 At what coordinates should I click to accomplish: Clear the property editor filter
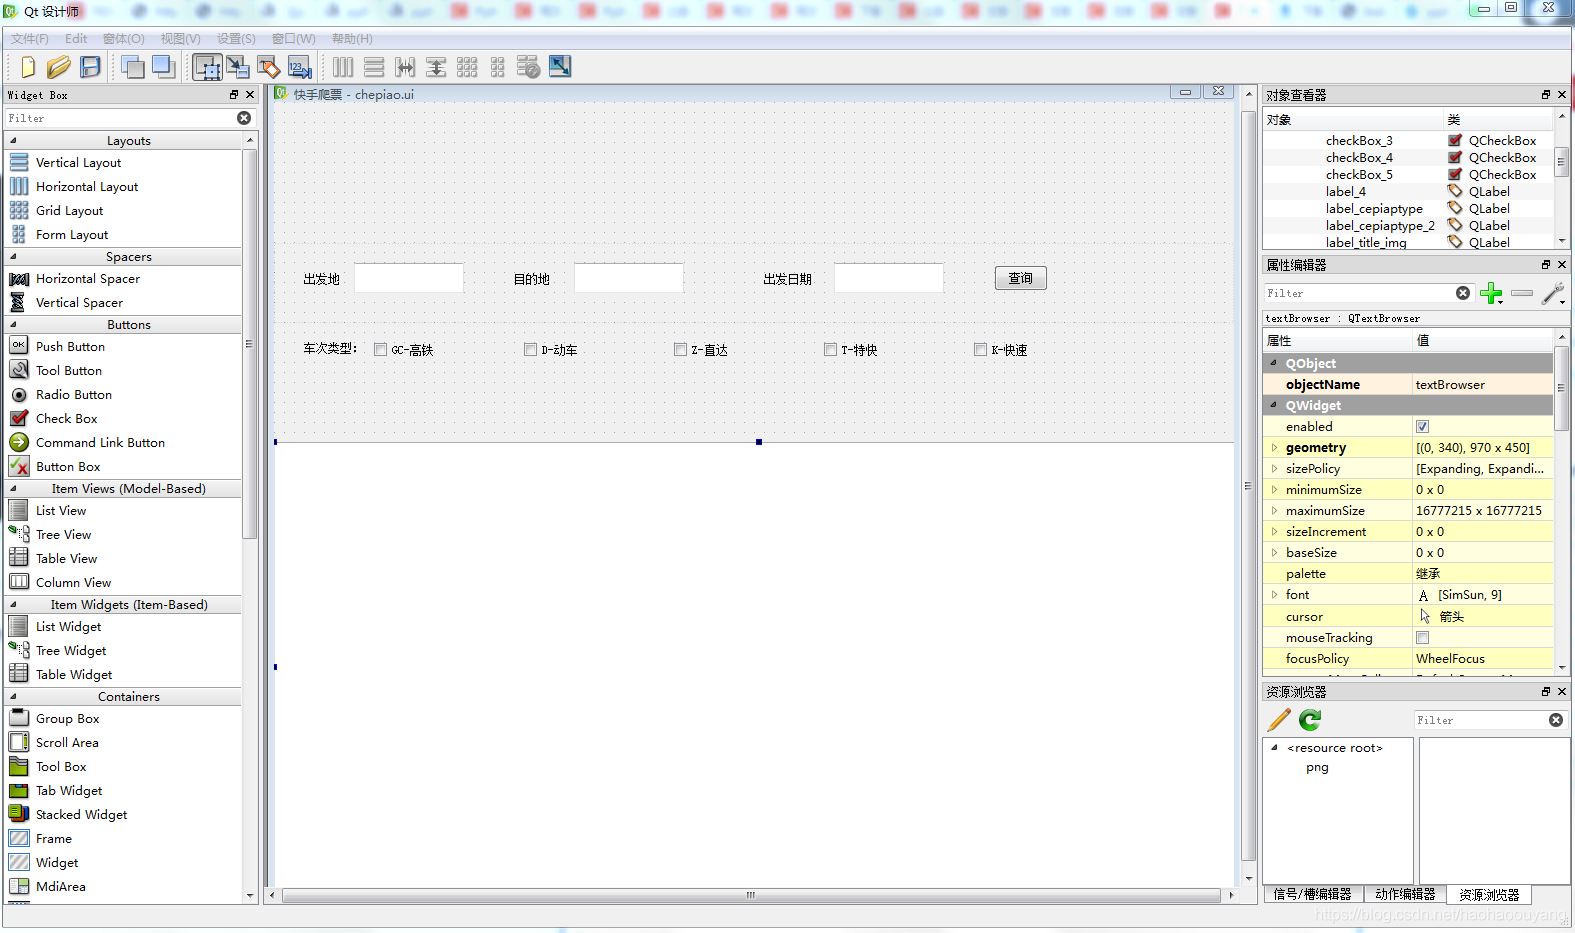1463,293
